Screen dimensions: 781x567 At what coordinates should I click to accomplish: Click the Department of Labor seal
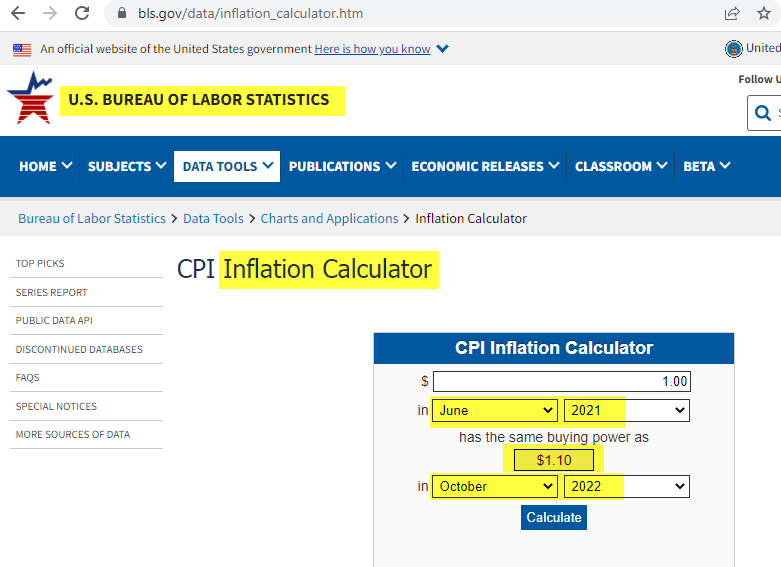click(733, 49)
